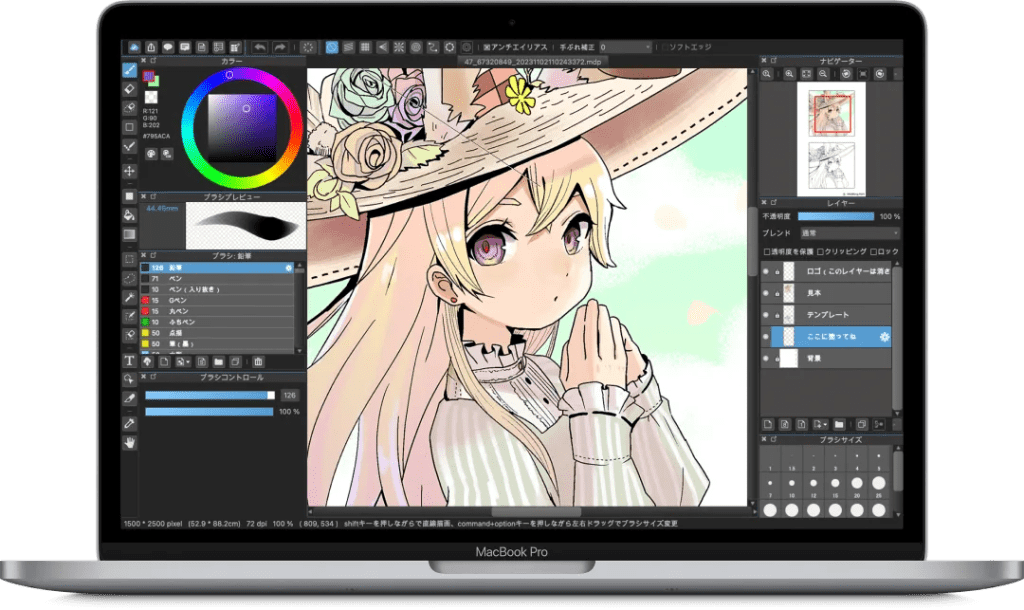Toggle the ソフトエッジ checkbox
This screenshot has height=610, width=1024.
[665, 47]
